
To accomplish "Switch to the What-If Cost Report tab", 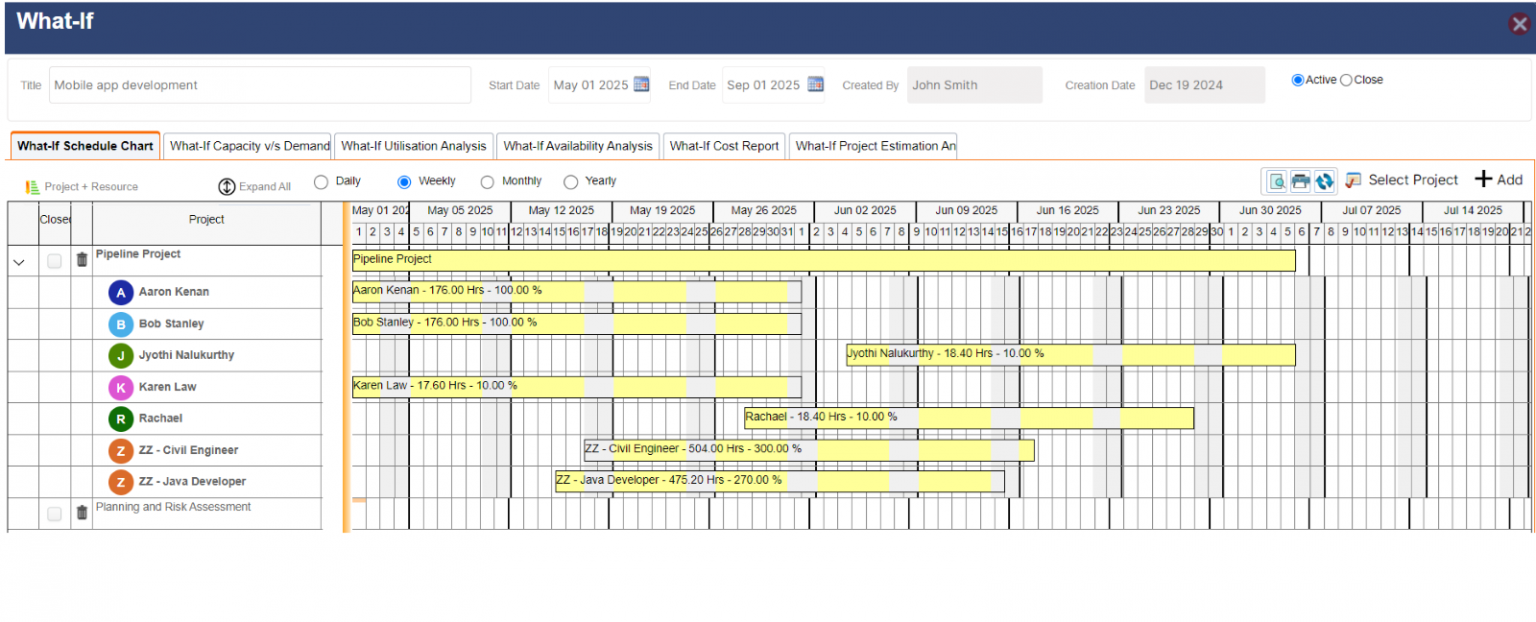I will 723,145.
